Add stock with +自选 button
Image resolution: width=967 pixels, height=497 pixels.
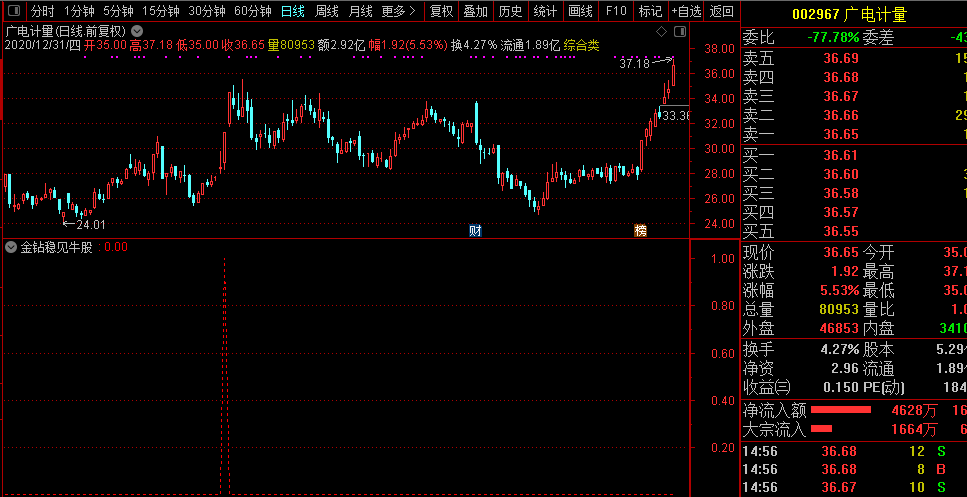686,12
